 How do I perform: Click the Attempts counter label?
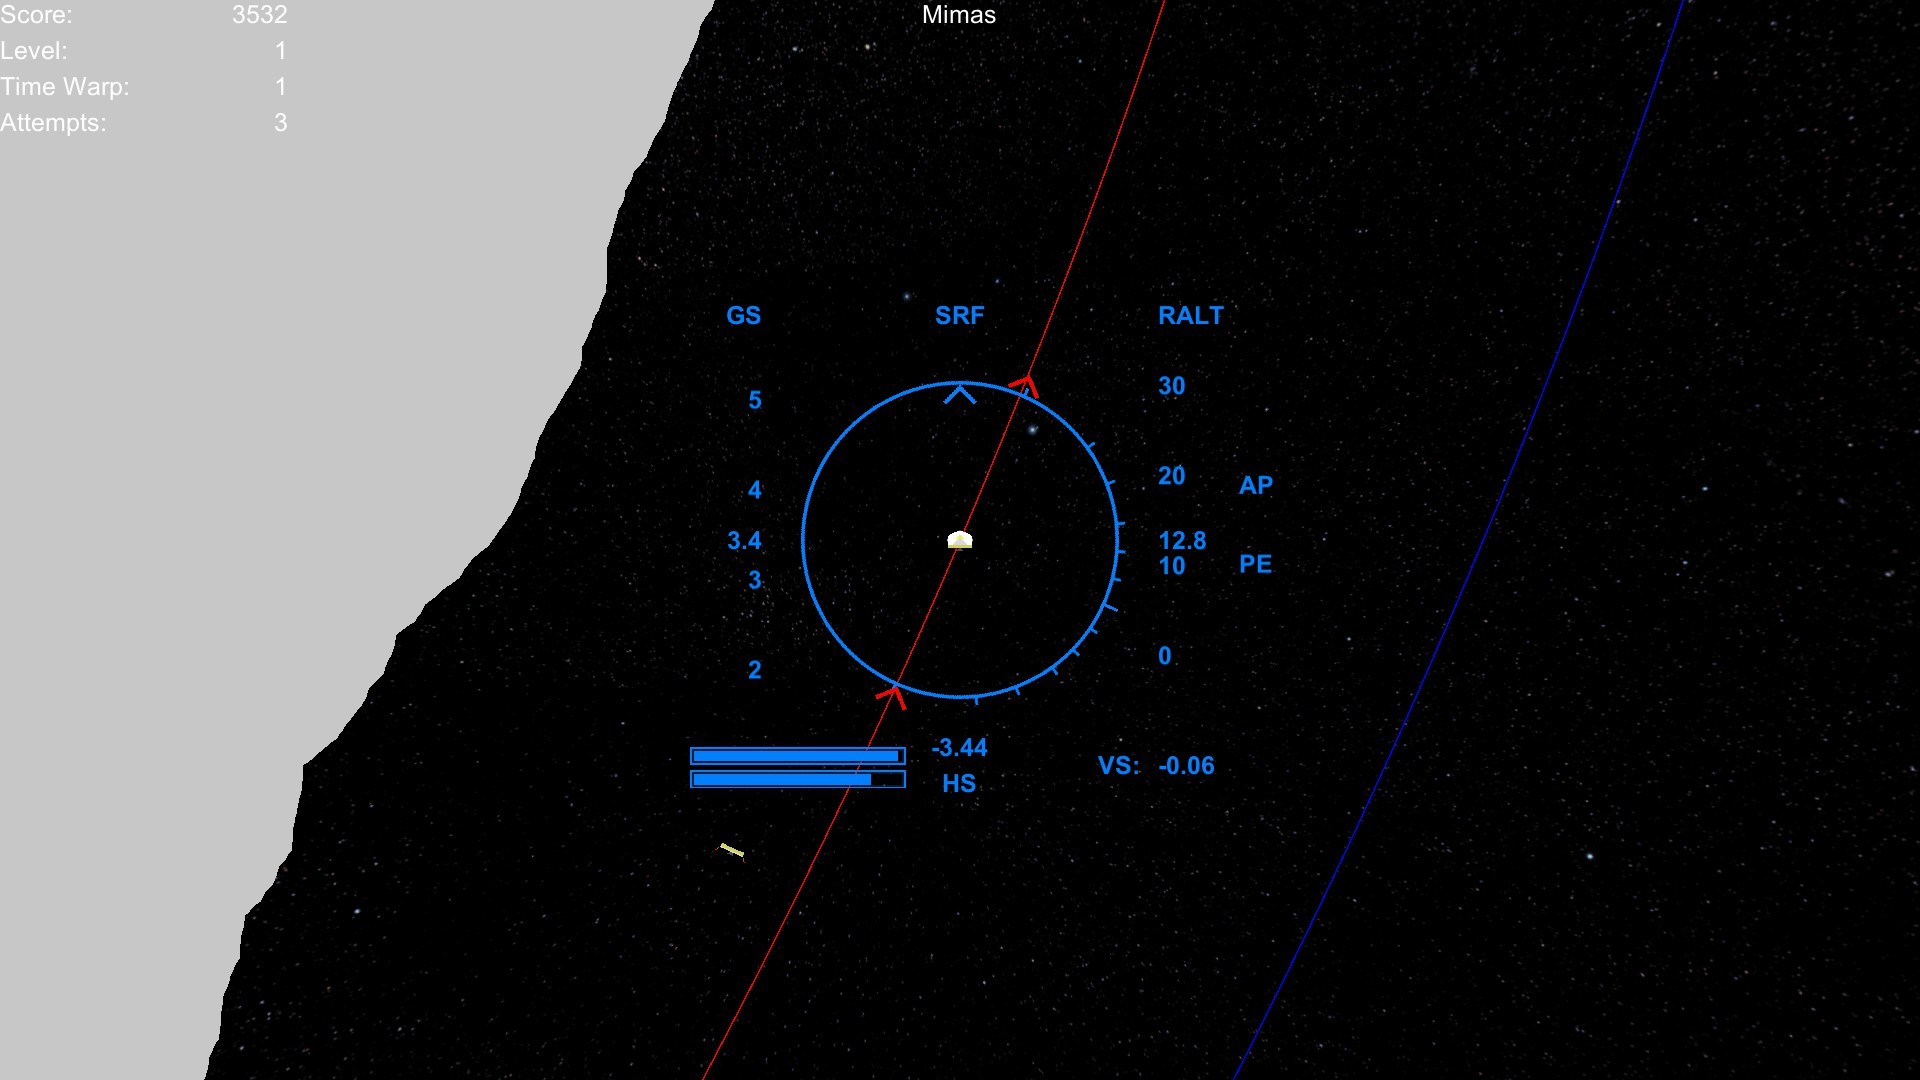click(x=53, y=123)
